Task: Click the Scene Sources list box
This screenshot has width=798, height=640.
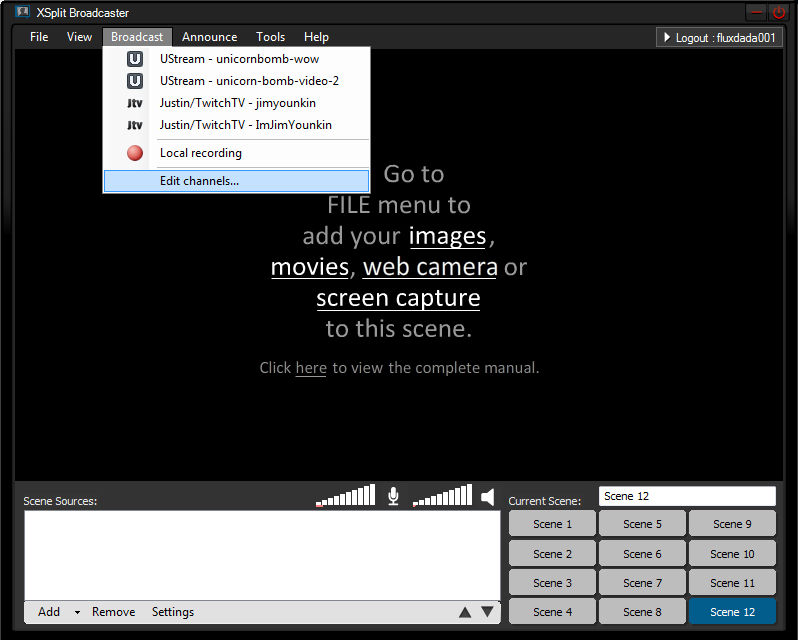Action: (x=262, y=556)
